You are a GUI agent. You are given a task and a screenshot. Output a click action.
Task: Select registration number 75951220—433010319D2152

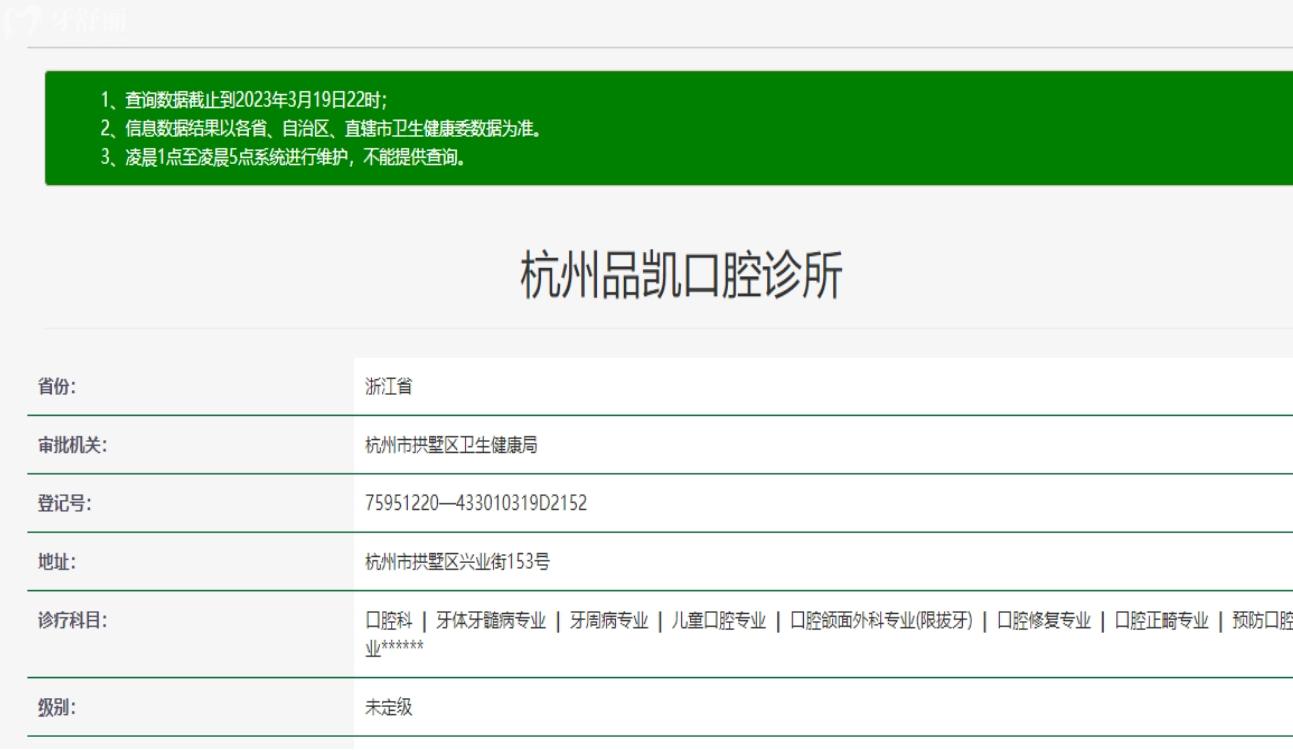[476, 503]
